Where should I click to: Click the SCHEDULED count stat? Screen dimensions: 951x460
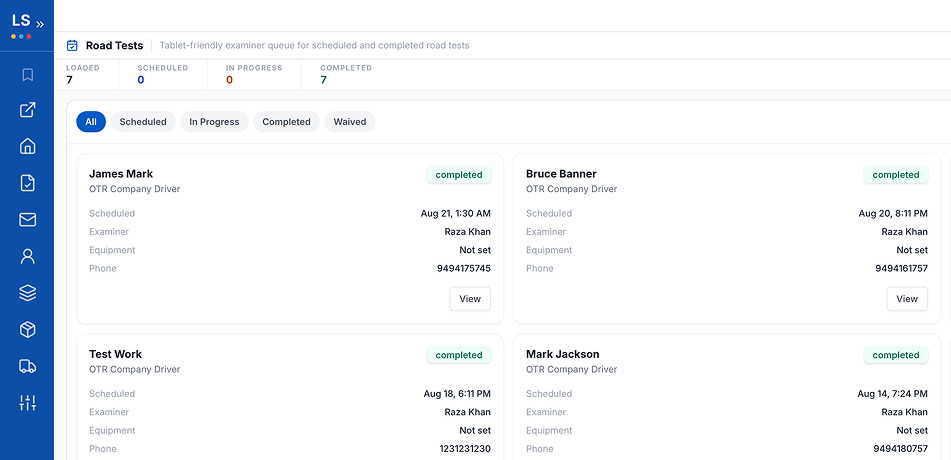coord(141,79)
